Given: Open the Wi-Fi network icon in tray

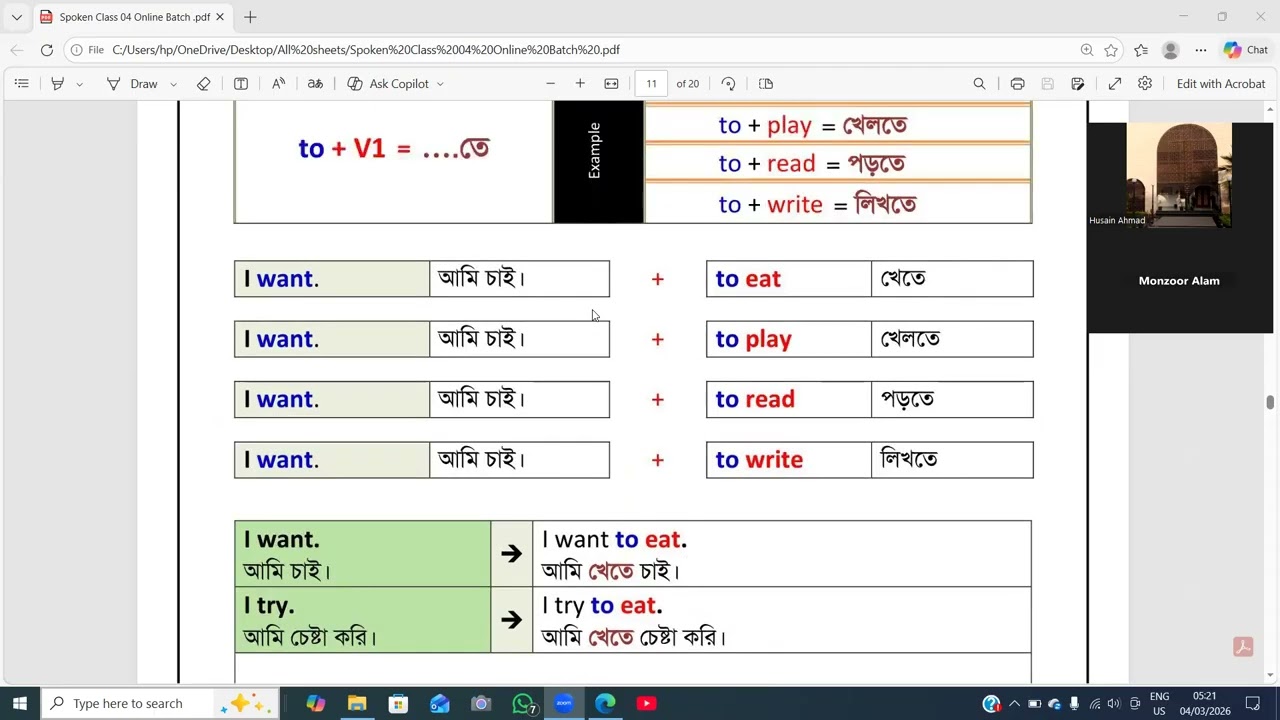Looking at the screenshot, I should click(x=1094, y=703).
